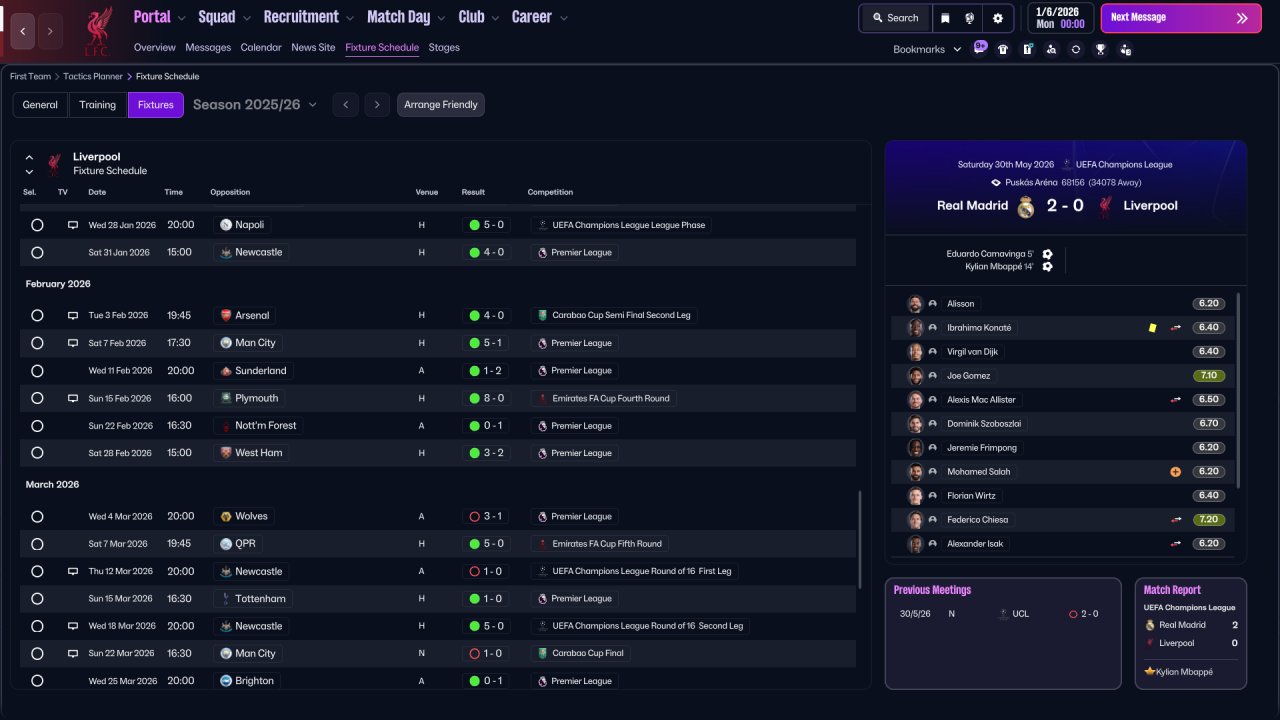This screenshot has height=720, width=1280.
Task: Open the world globe icon in the top bar
Action: tap(970, 18)
